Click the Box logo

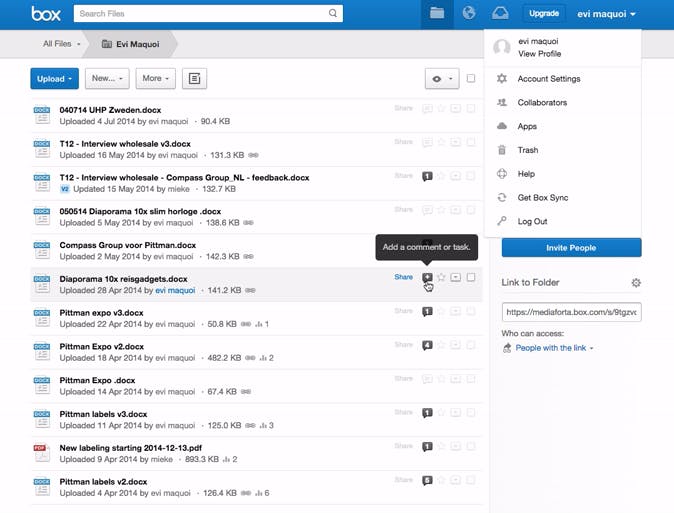46,14
